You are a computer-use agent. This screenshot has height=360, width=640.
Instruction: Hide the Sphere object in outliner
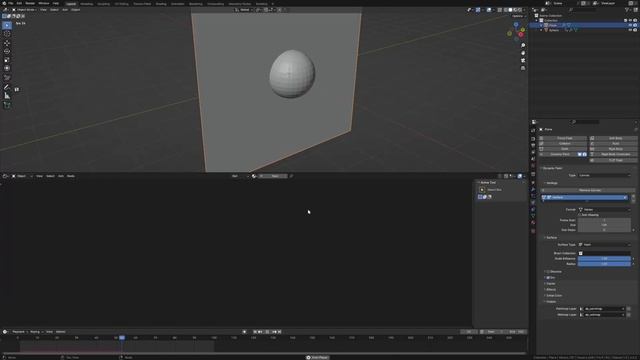(630, 30)
